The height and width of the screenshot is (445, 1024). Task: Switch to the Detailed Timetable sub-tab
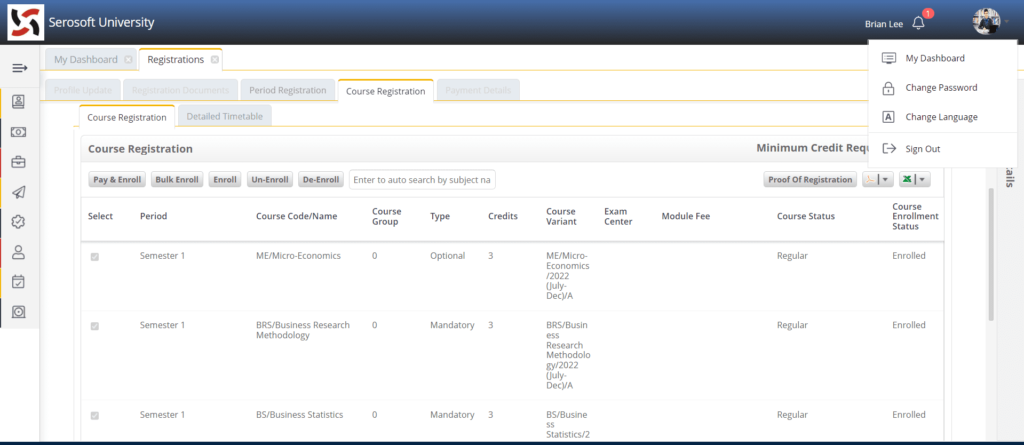[x=225, y=116]
